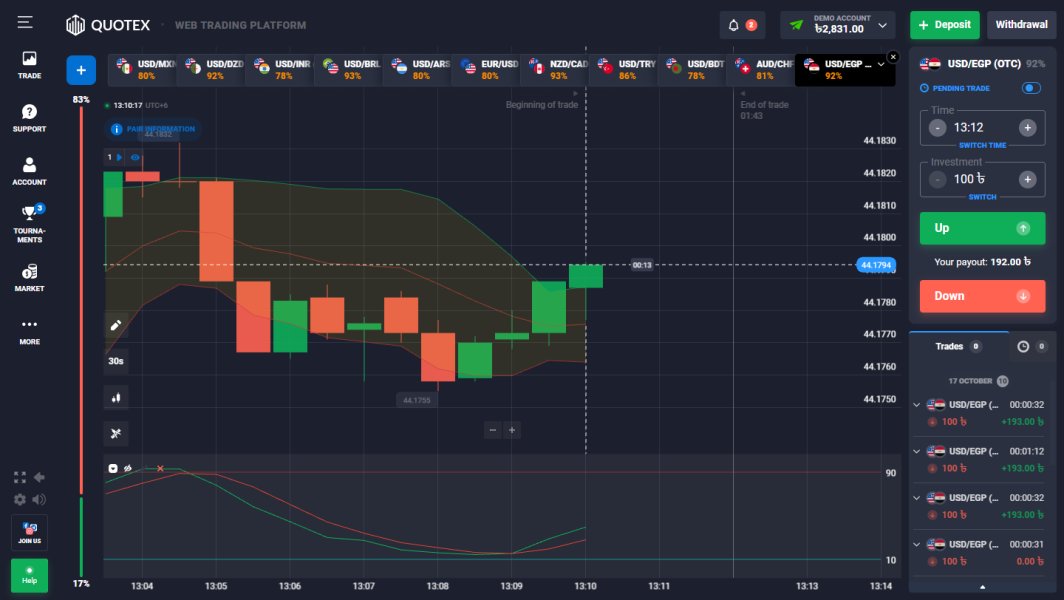The height and width of the screenshot is (600, 1064).
Task: Click Switch Time link
Action: point(982,145)
